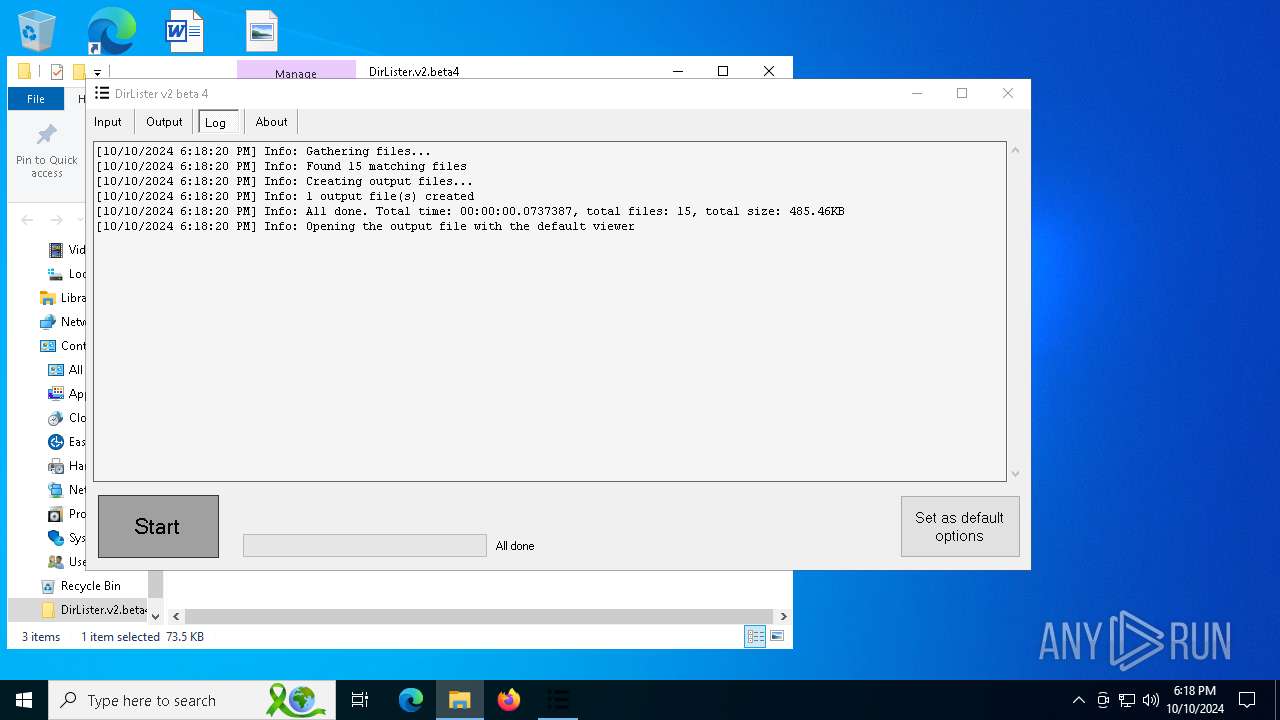Select the 'Pro' Programs tree entry
The width and height of the screenshot is (1280, 720).
(66, 514)
